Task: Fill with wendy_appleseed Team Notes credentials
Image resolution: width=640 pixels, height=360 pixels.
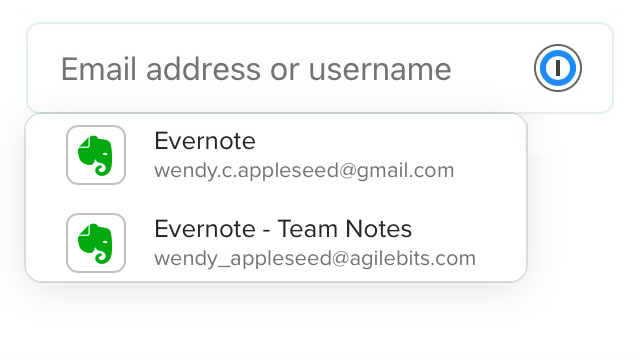Action: [x=276, y=243]
